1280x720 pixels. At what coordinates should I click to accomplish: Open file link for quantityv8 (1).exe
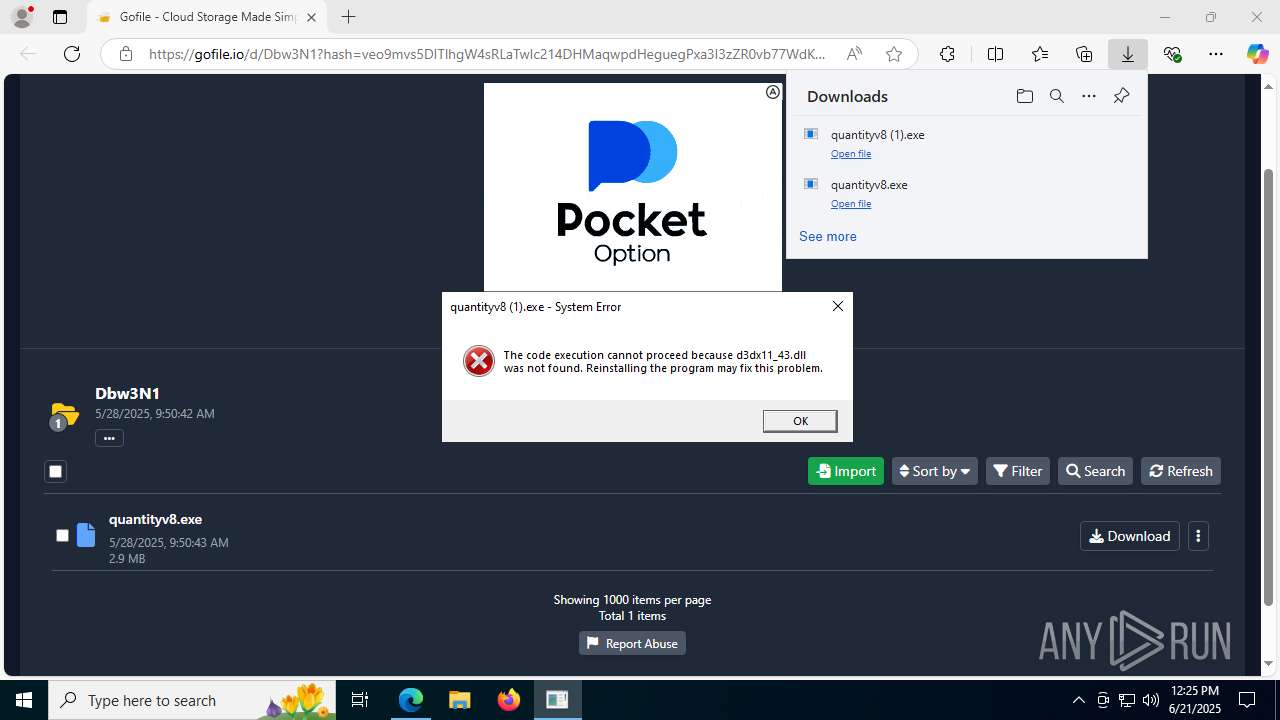pos(851,154)
